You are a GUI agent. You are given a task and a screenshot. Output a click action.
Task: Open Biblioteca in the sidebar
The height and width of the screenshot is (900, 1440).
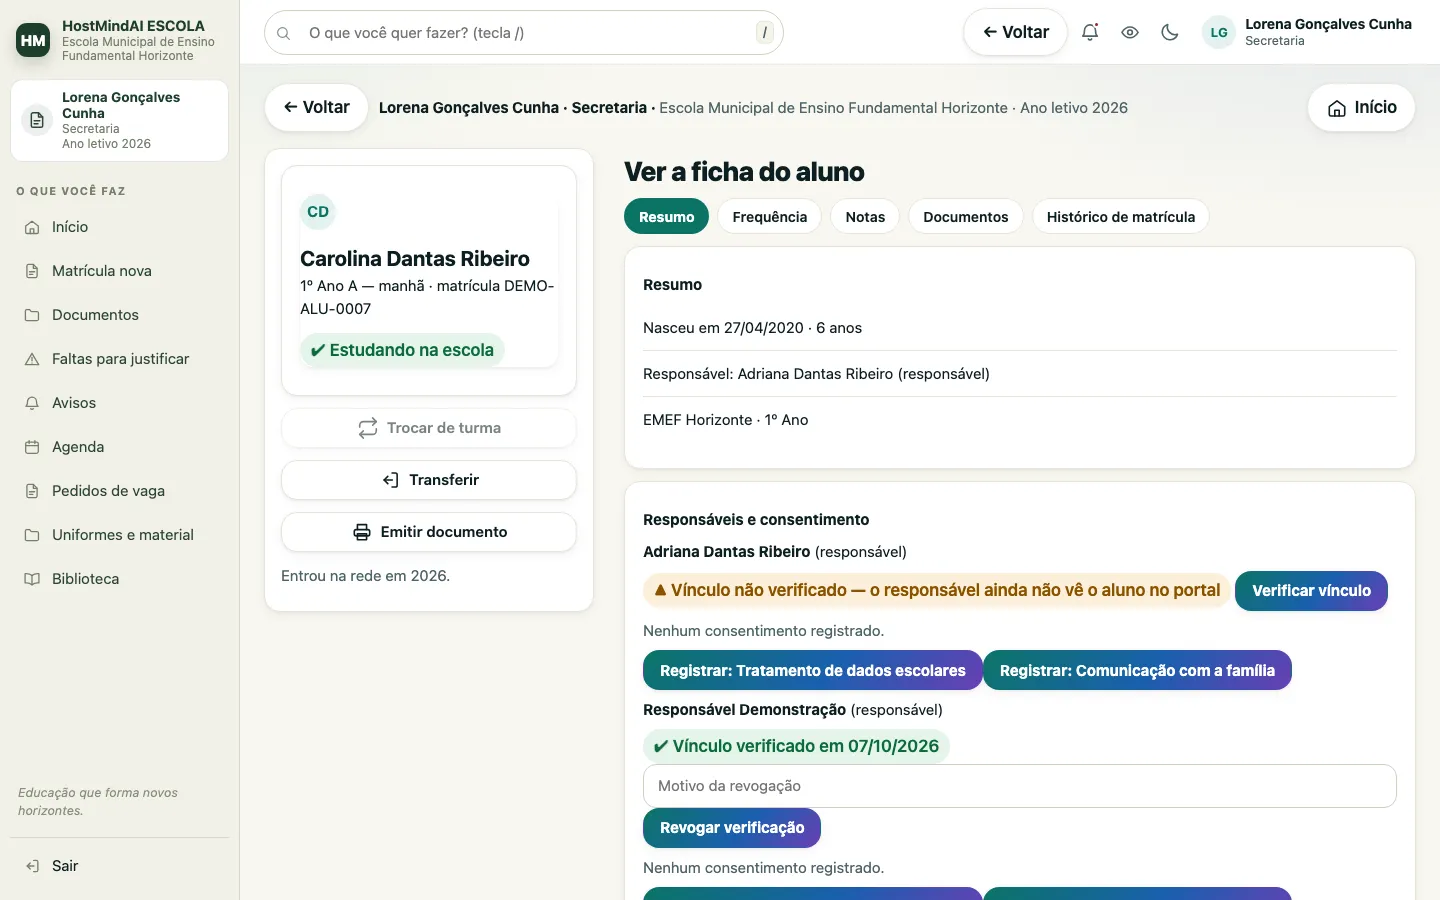pyautogui.click(x=120, y=579)
